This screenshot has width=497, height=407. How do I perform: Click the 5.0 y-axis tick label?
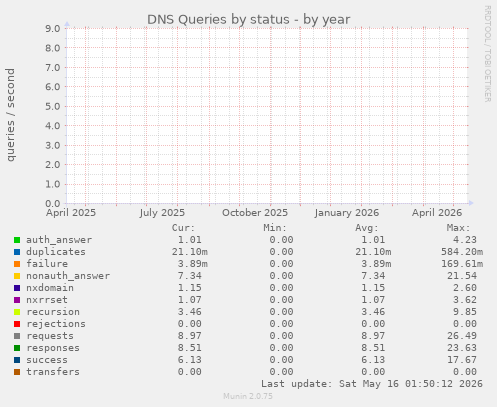[53, 107]
